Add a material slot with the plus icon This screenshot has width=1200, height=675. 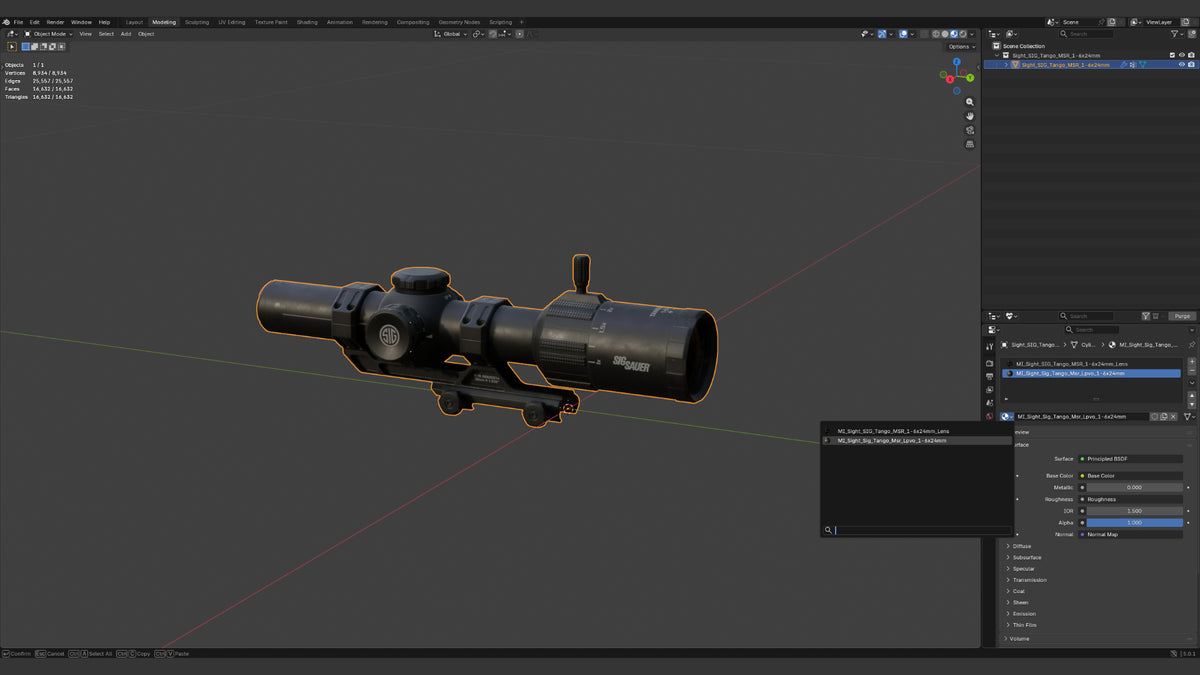1191,362
